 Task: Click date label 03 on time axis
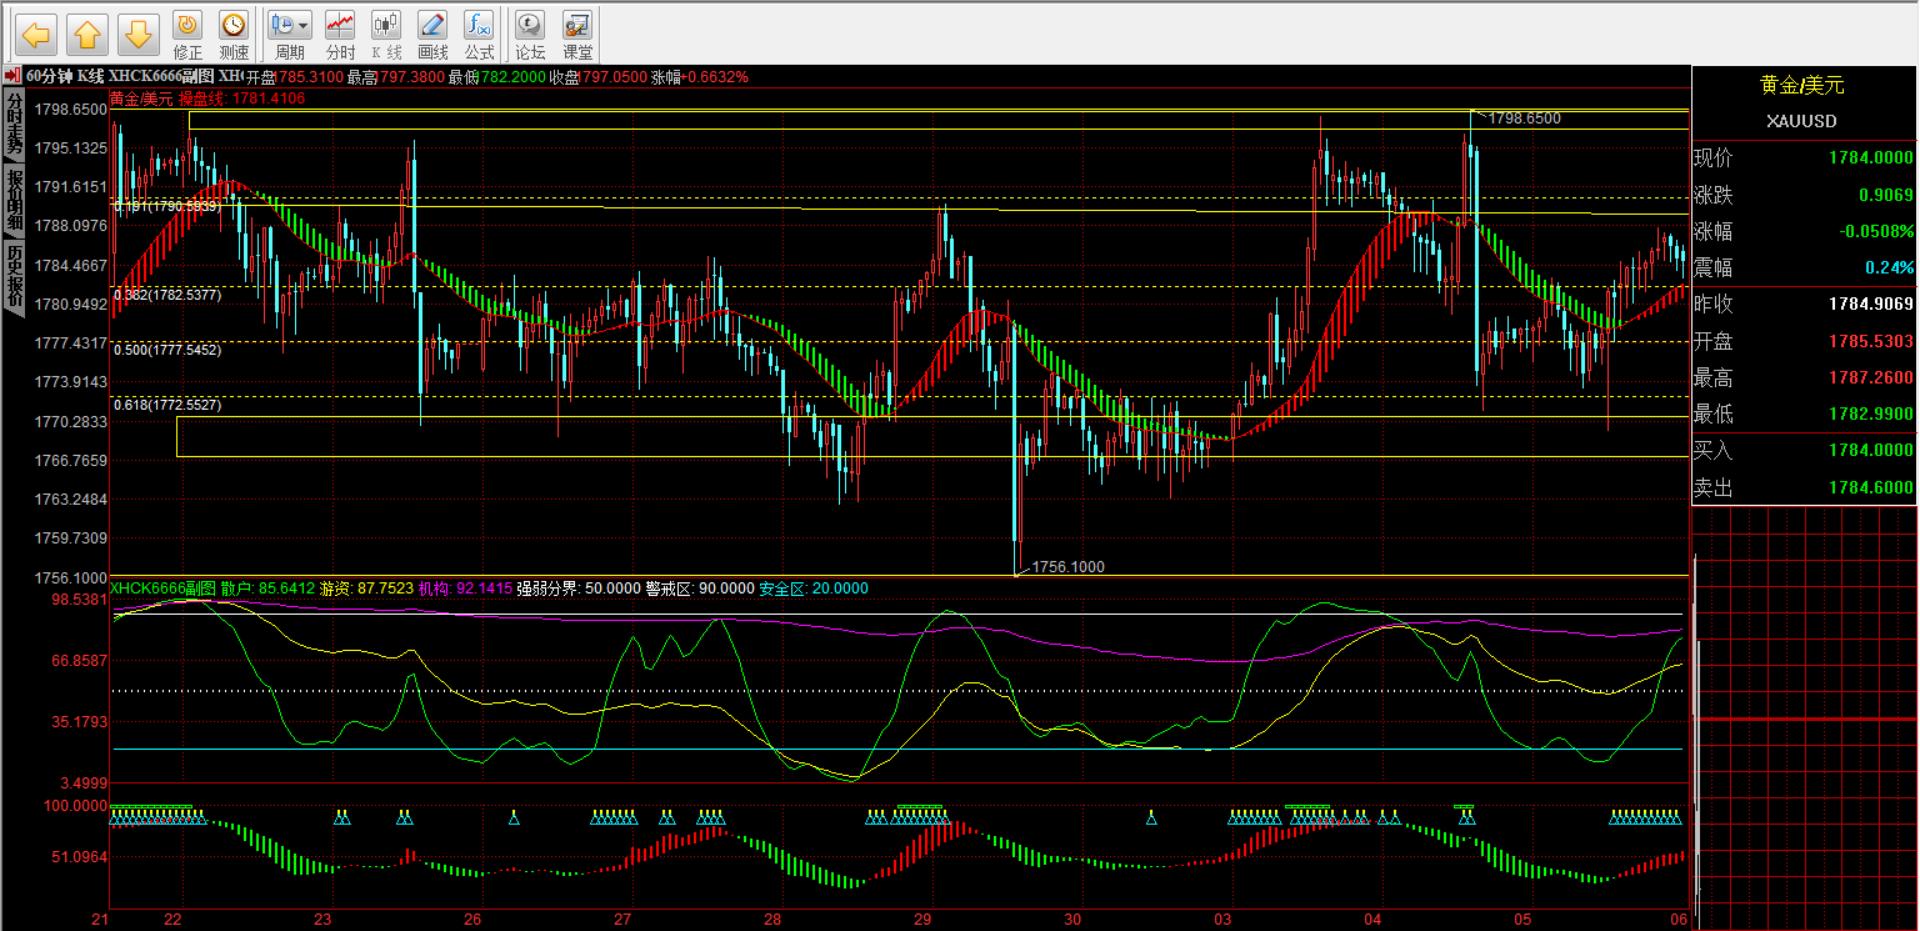(1222, 919)
